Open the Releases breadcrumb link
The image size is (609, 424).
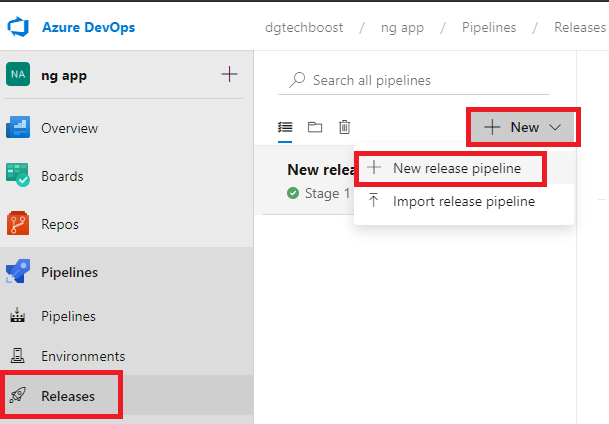pyautogui.click(x=580, y=27)
